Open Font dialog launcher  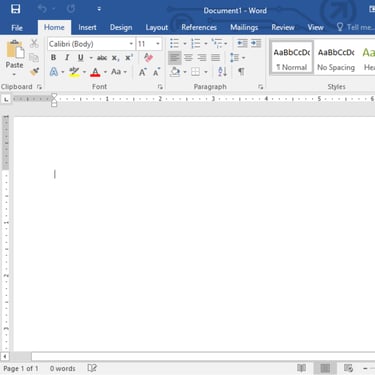point(160,87)
